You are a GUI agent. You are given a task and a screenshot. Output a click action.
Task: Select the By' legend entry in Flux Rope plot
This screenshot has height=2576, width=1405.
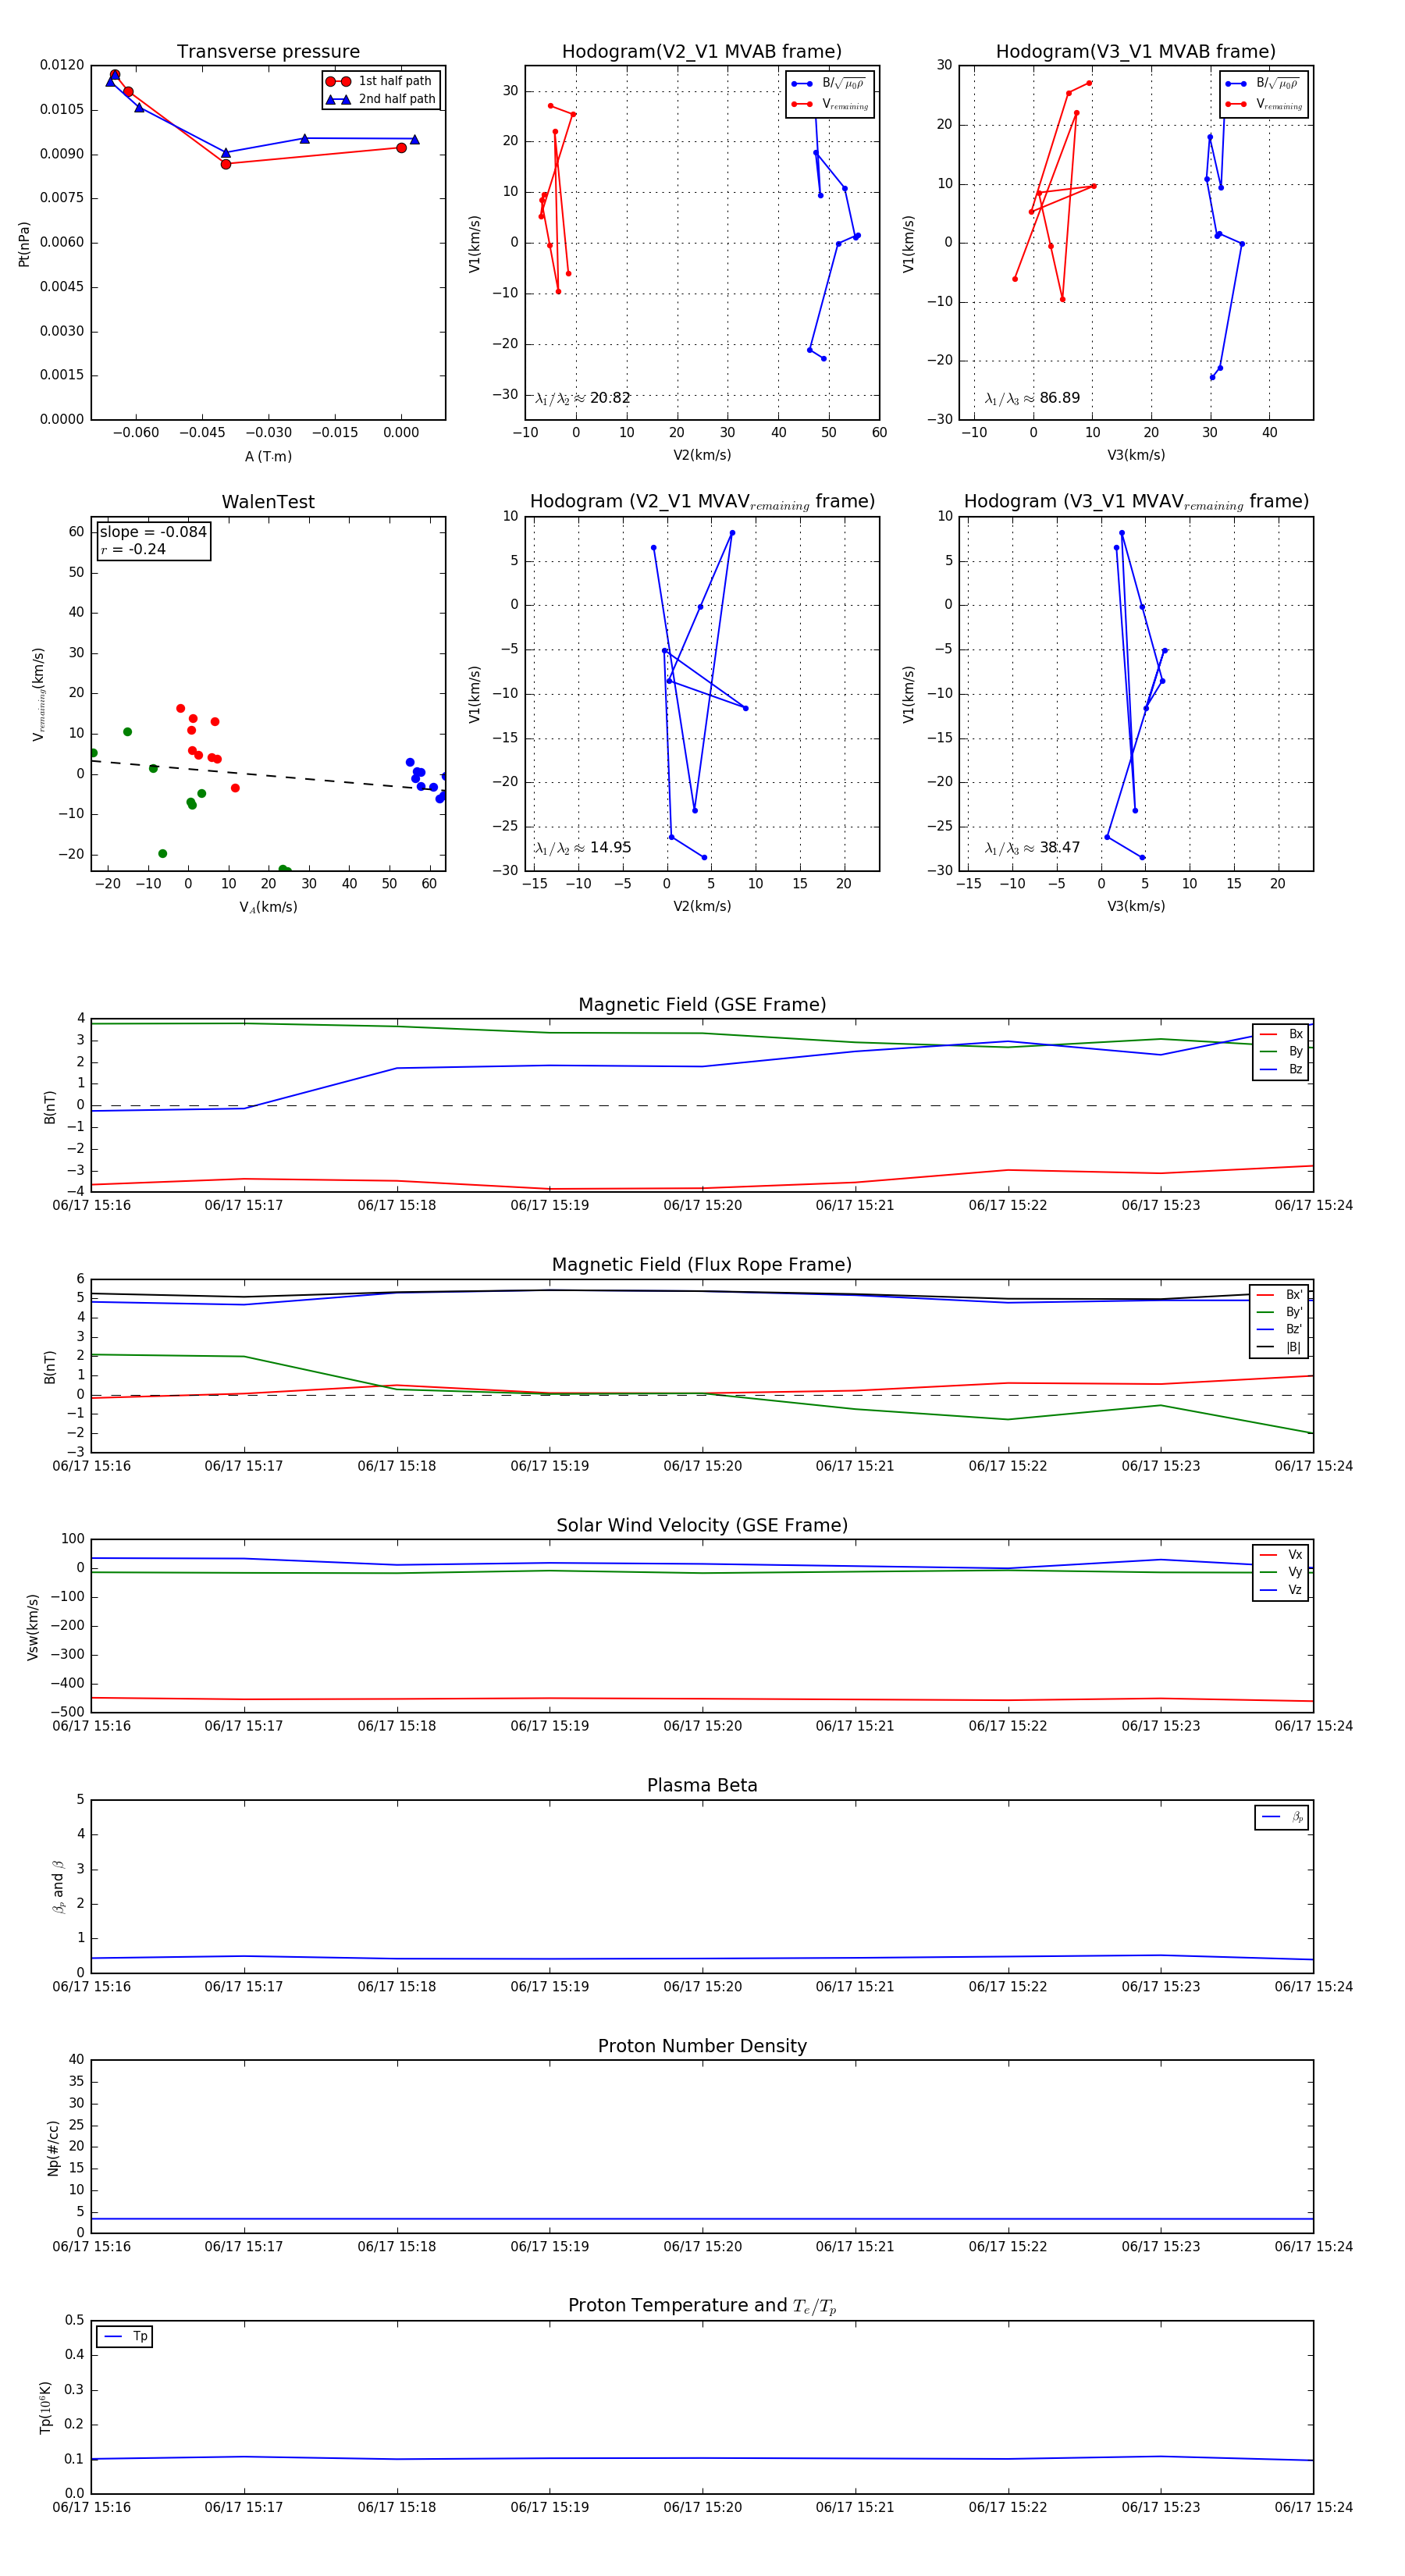point(1279,1312)
